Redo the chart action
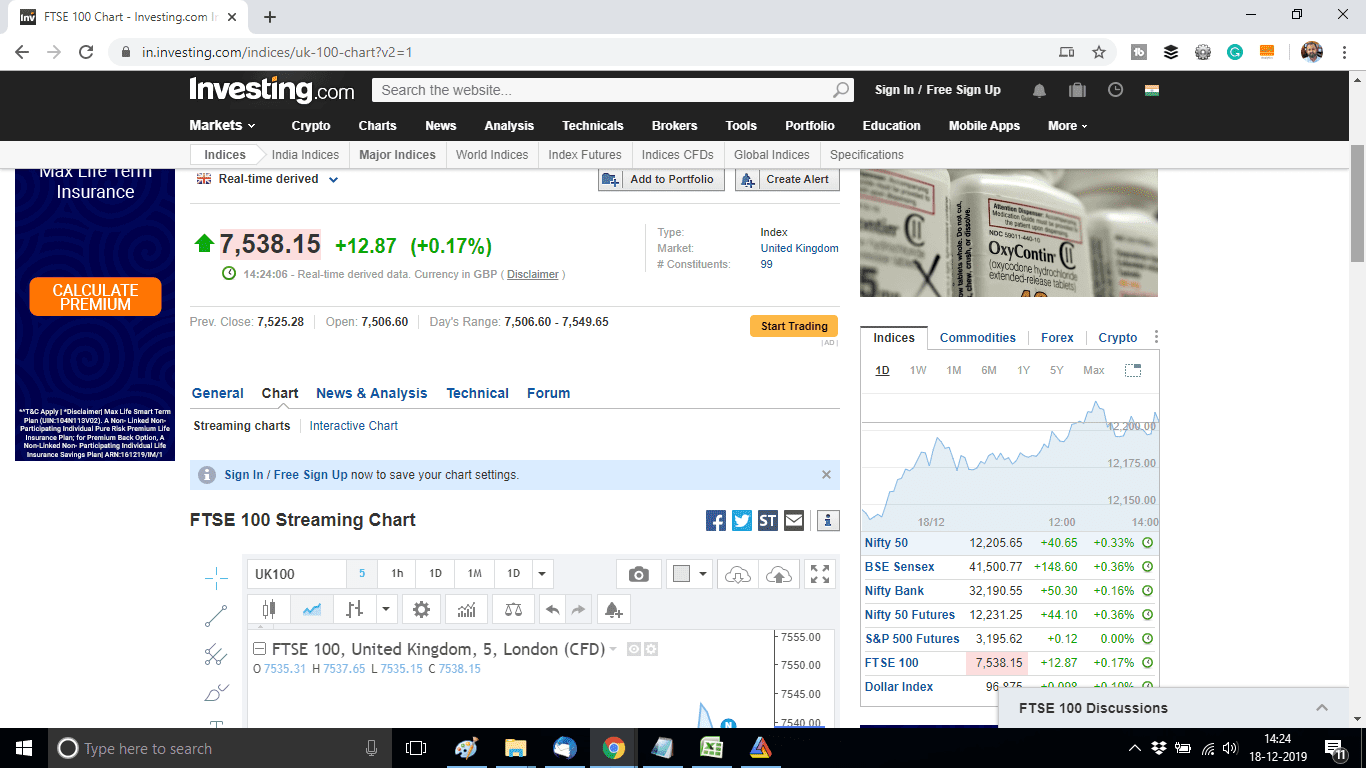1366x768 pixels. tap(578, 609)
